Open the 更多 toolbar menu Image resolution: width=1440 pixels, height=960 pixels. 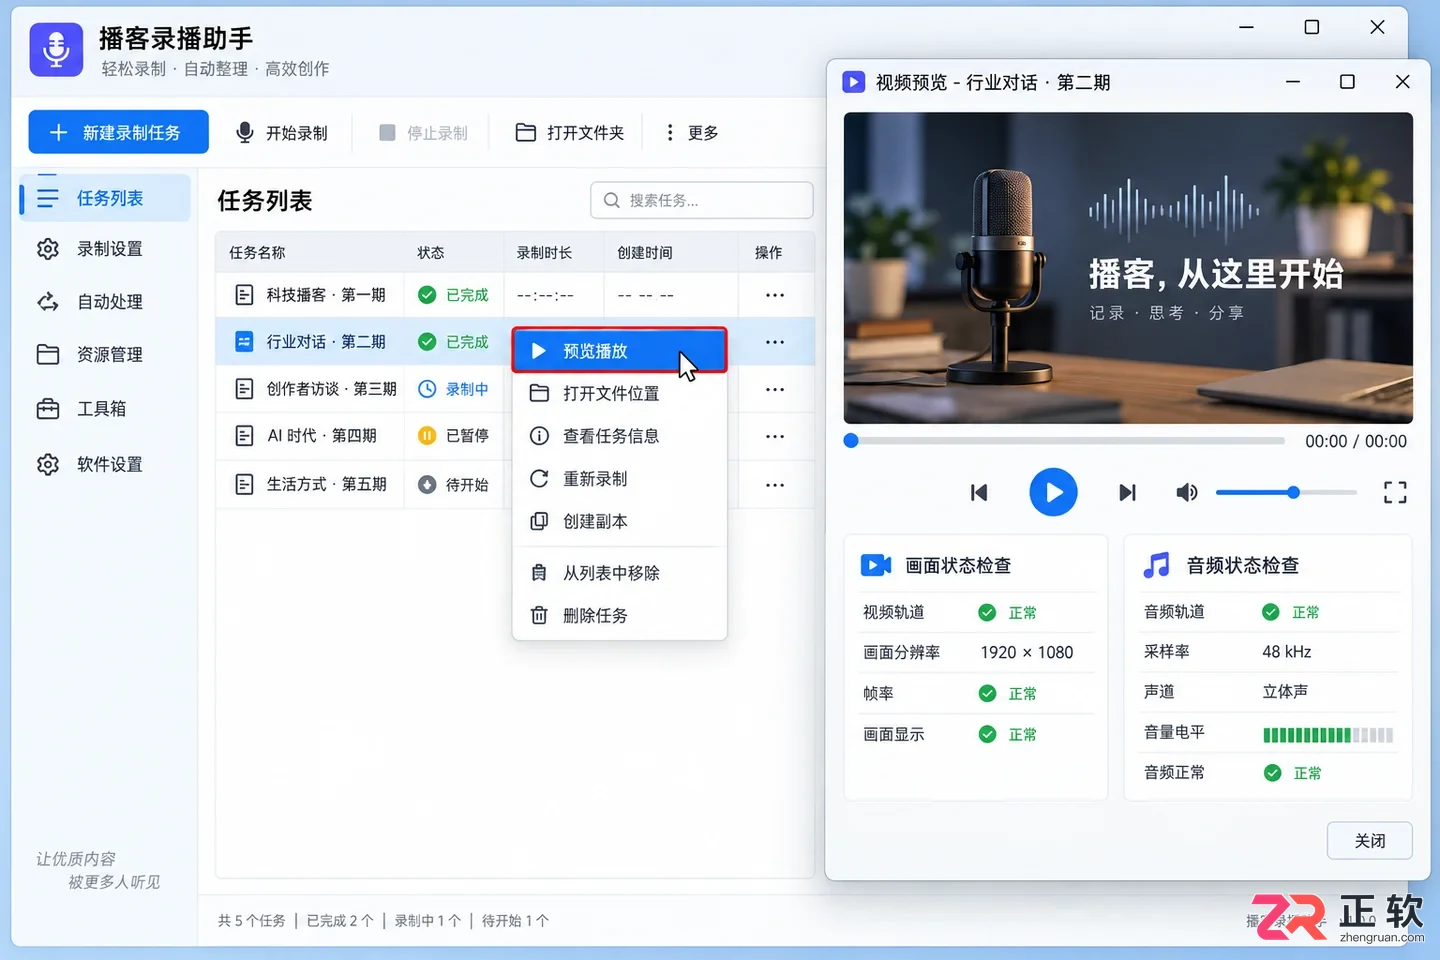[x=692, y=133]
